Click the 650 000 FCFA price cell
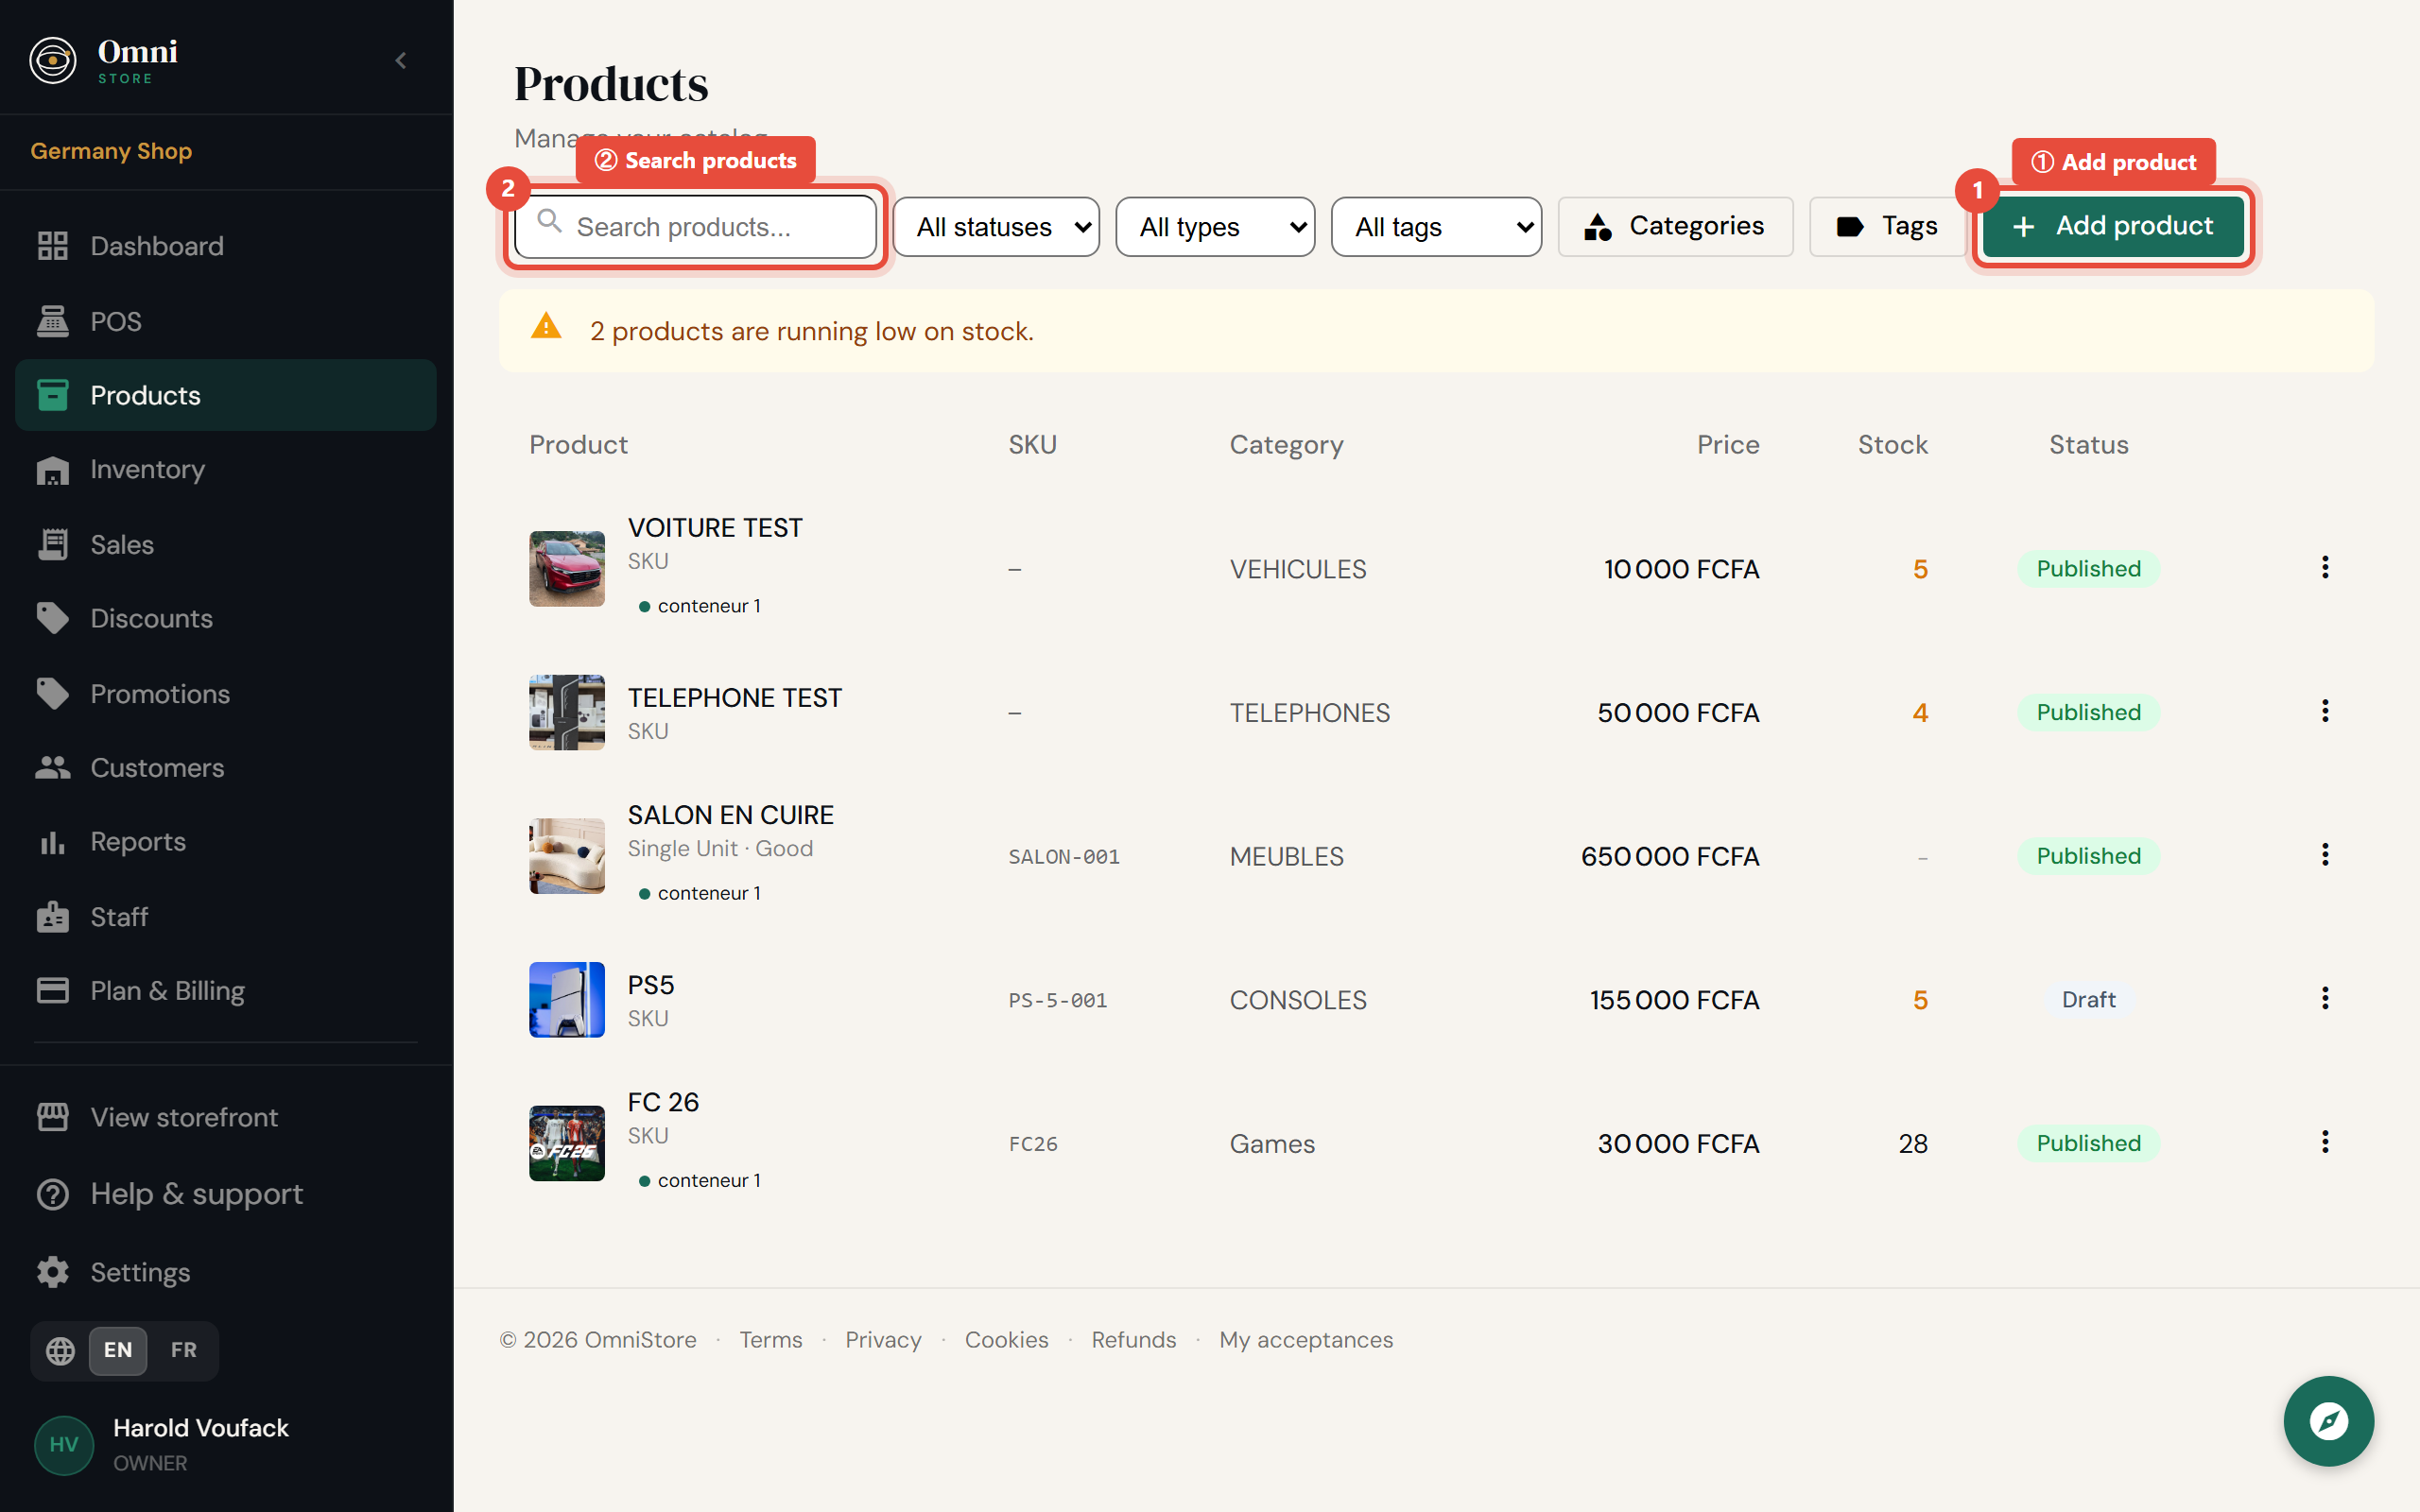Image resolution: width=2420 pixels, height=1512 pixels. click(1670, 857)
